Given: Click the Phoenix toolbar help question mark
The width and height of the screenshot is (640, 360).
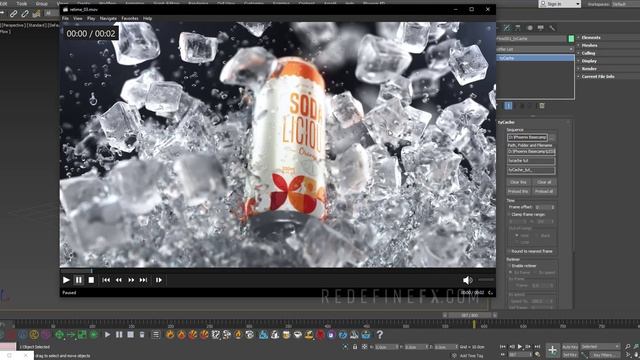Looking at the screenshot, I should [380, 335].
